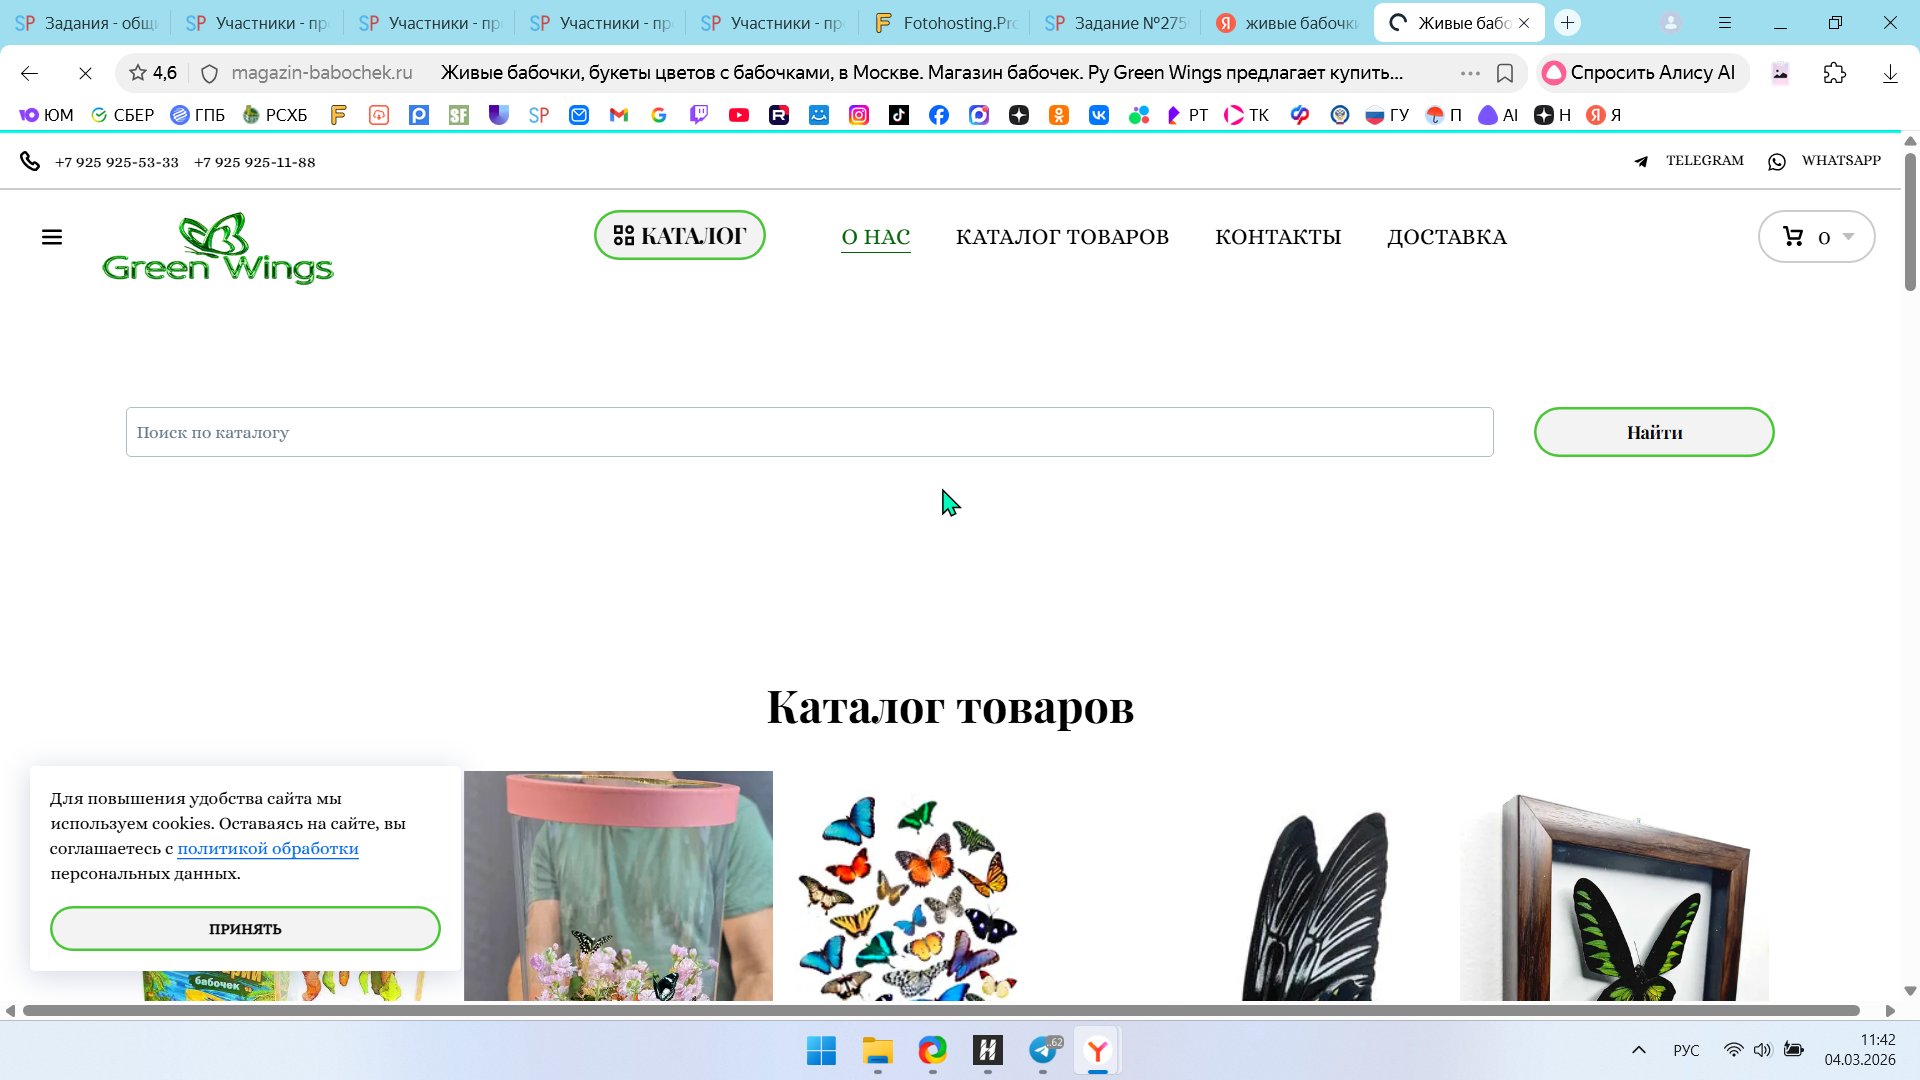Open the hamburger menu beside Green Wings logo
Image resolution: width=1920 pixels, height=1080 pixels.
pyautogui.click(x=52, y=237)
